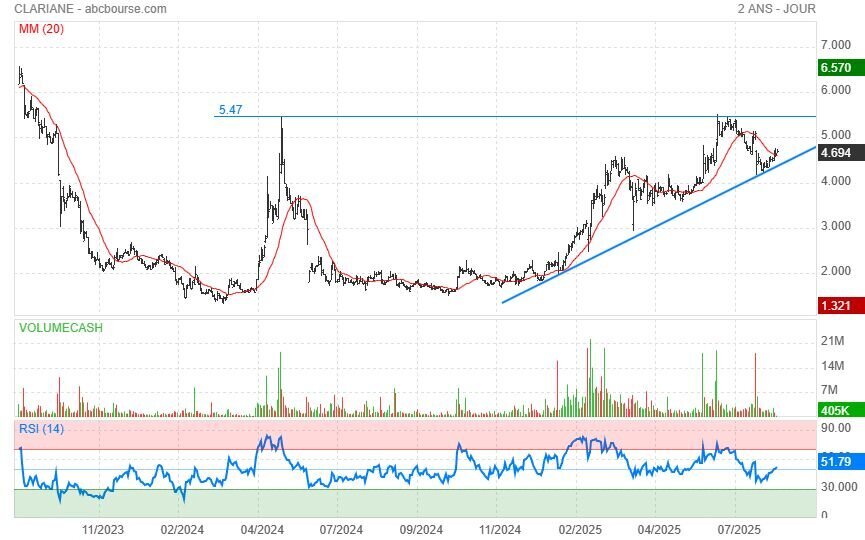The width and height of the screenshot is (865, 540).
Task: Click the black 4.694 current price tag
Action: pos(834,153)
